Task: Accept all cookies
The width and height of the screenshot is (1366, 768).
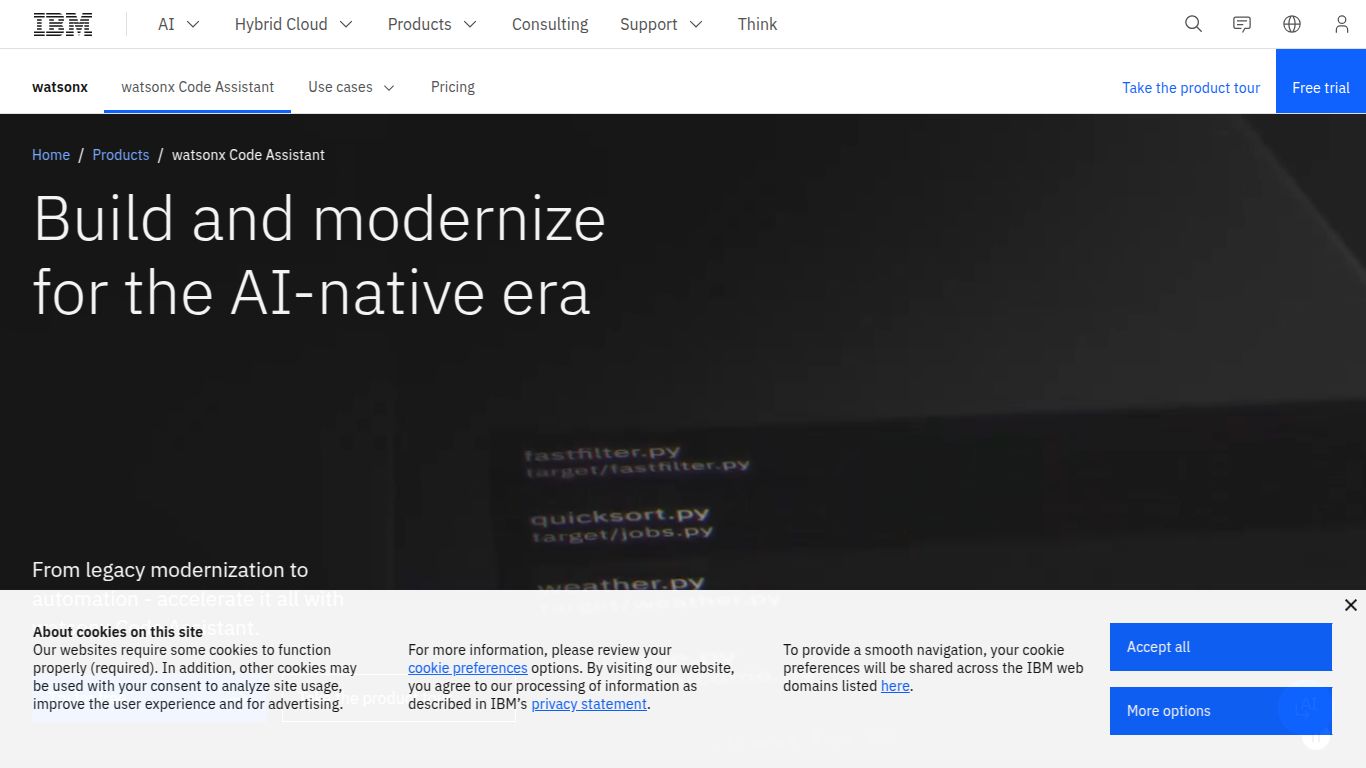Action: [1219, 646]
